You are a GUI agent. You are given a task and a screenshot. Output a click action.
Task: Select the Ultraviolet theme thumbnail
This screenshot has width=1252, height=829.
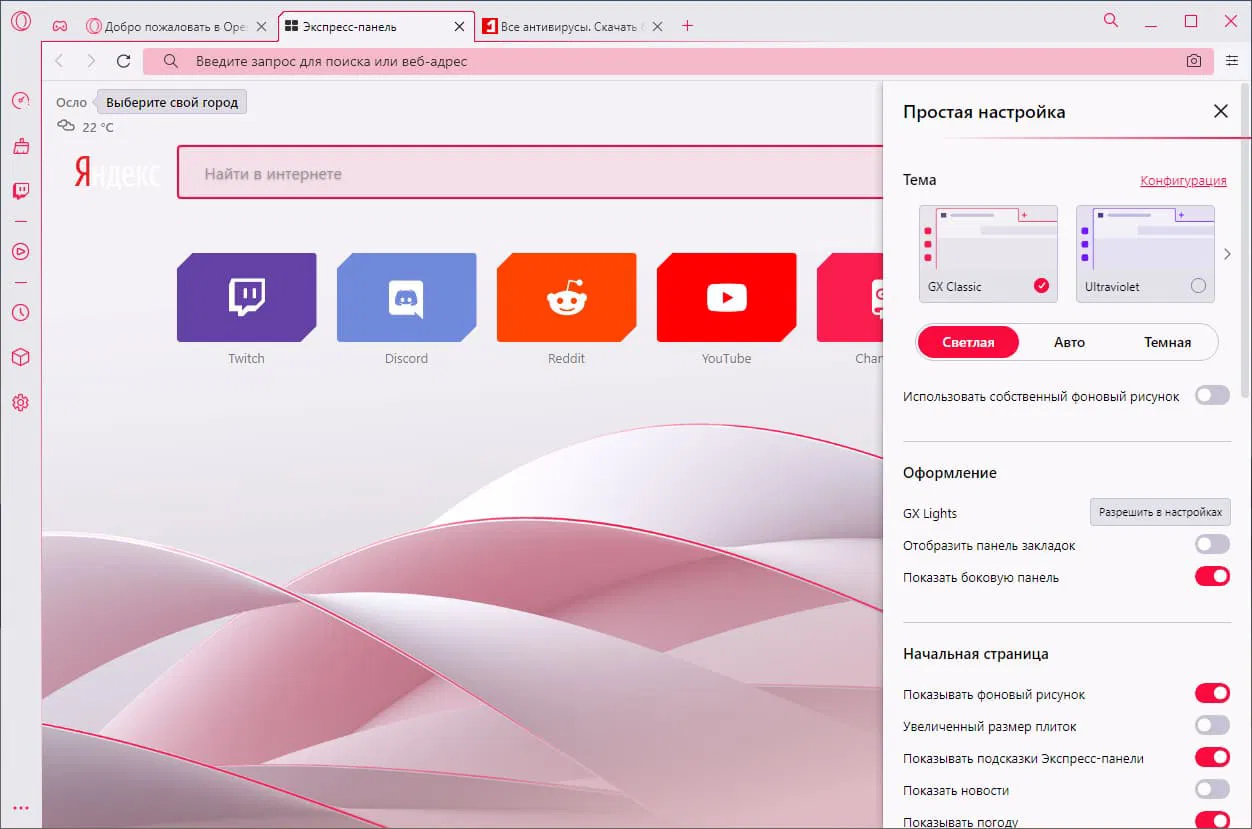click(1145, 254)
